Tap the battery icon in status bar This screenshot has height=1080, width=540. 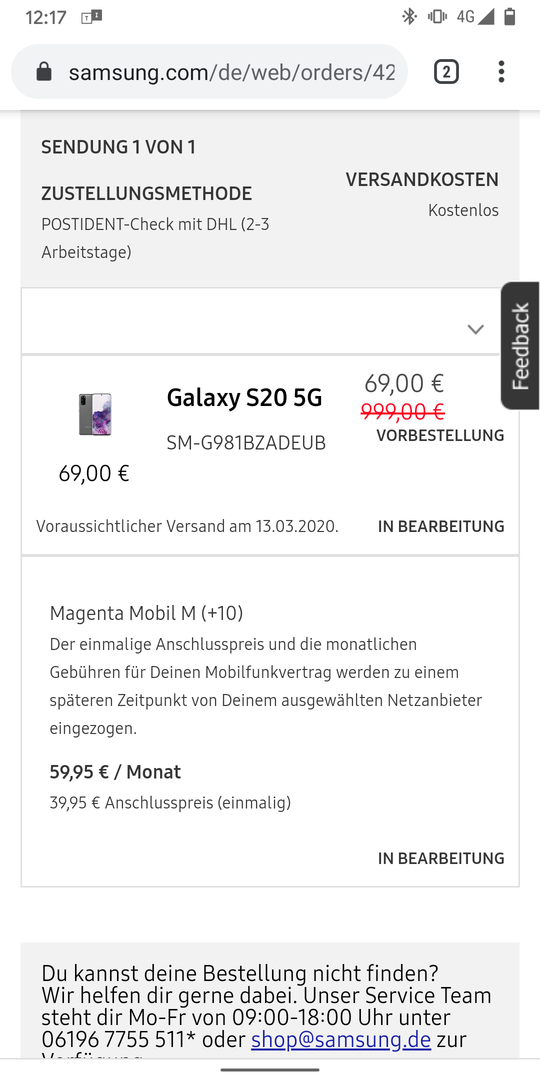point(510,17)
